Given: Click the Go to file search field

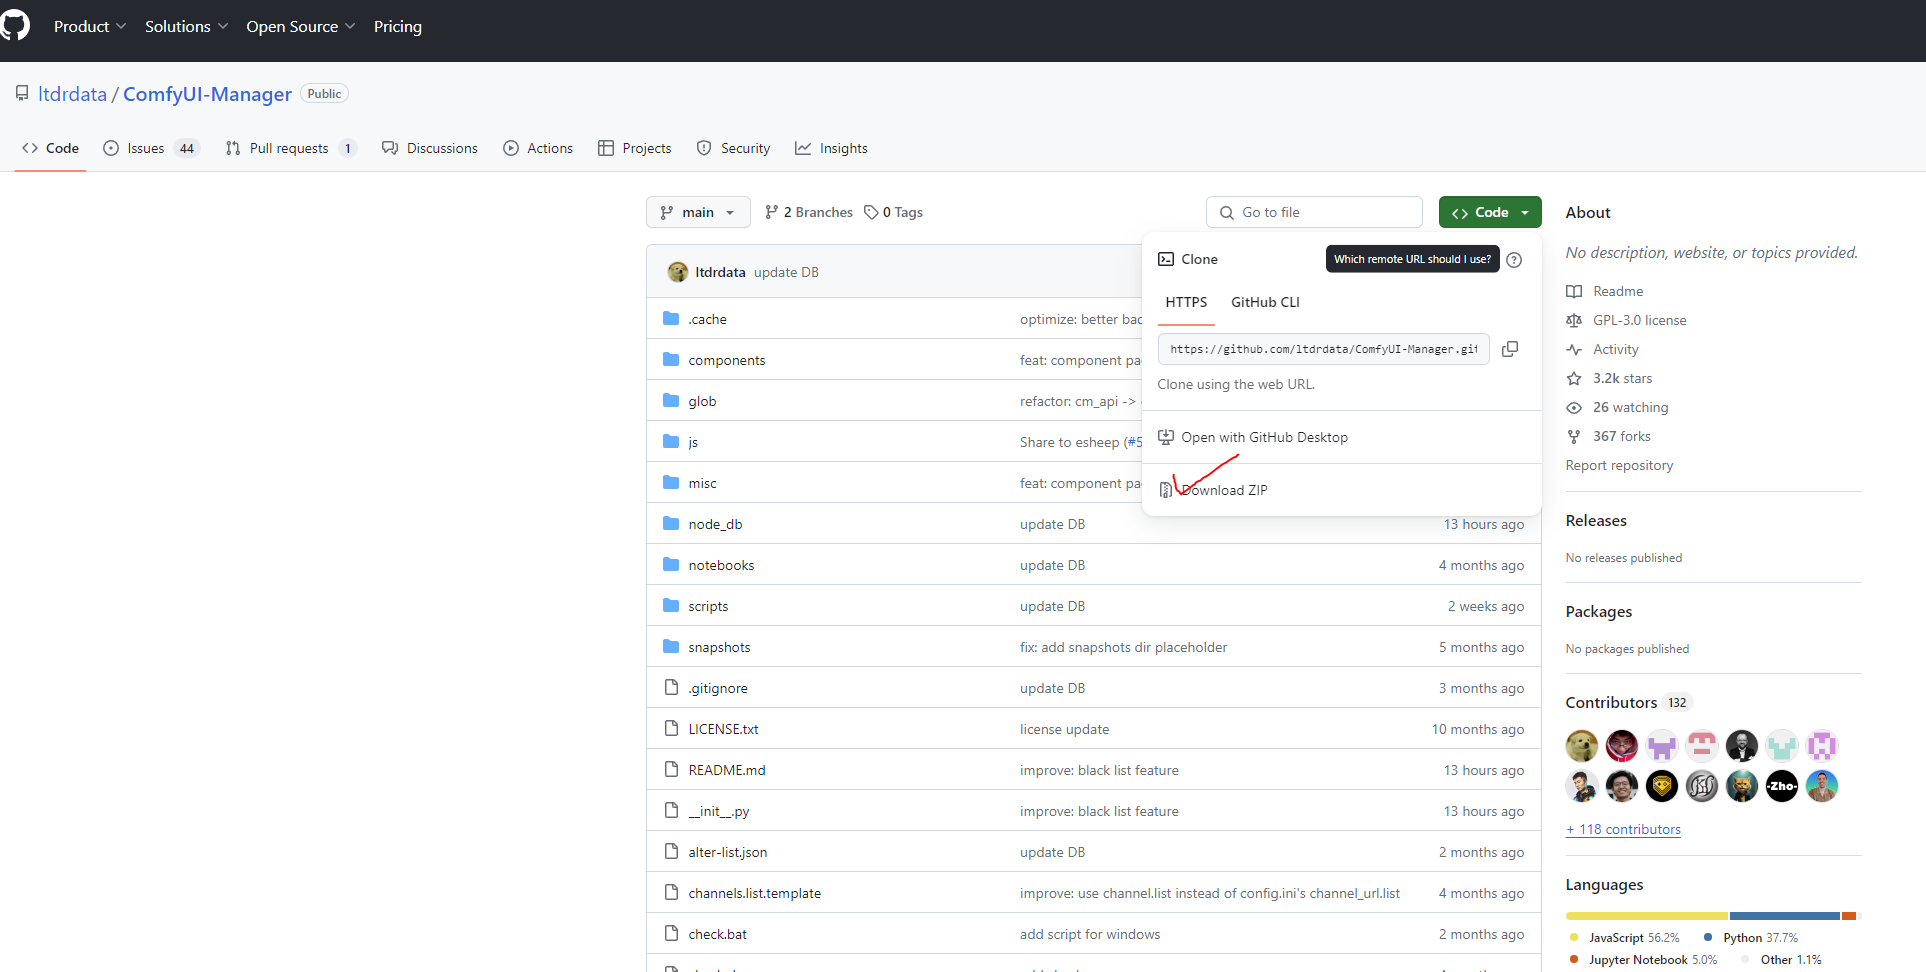Looking at the screenshot, I should [1314, 212].
